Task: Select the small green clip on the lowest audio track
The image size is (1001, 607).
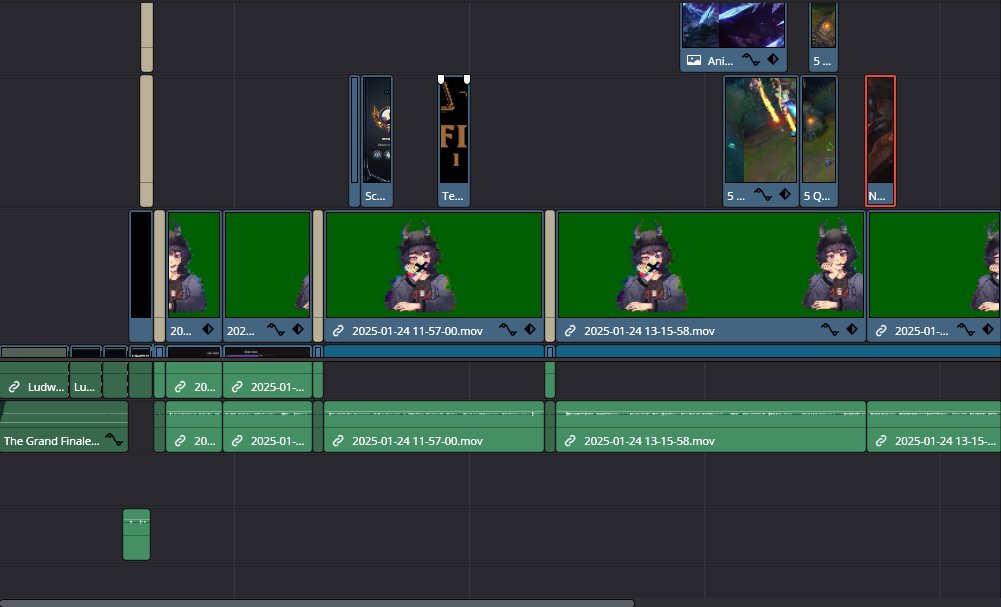Action: click(137, 534)
